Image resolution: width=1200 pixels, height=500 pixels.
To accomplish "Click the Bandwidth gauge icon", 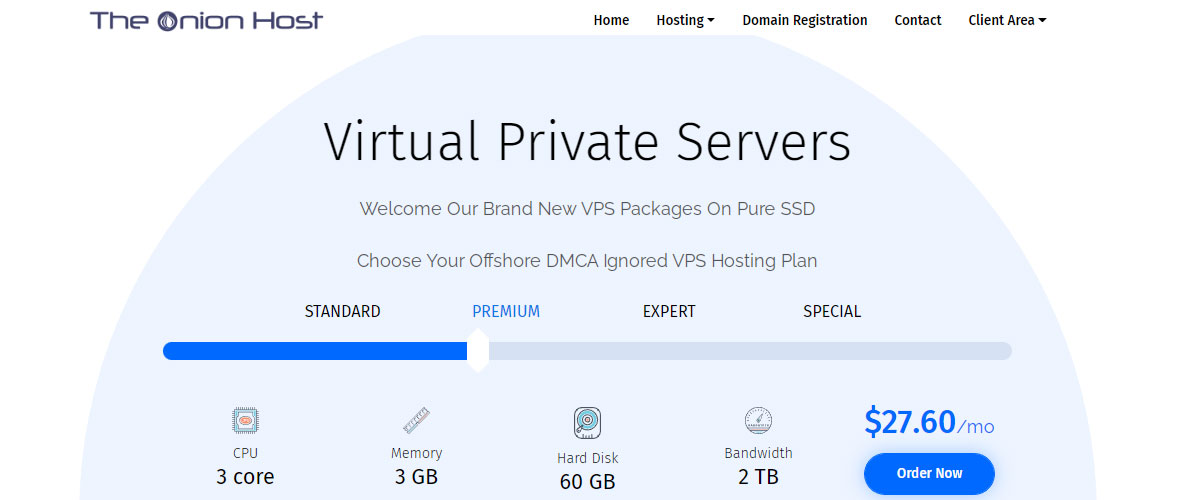I will click(x=758, y=420).
